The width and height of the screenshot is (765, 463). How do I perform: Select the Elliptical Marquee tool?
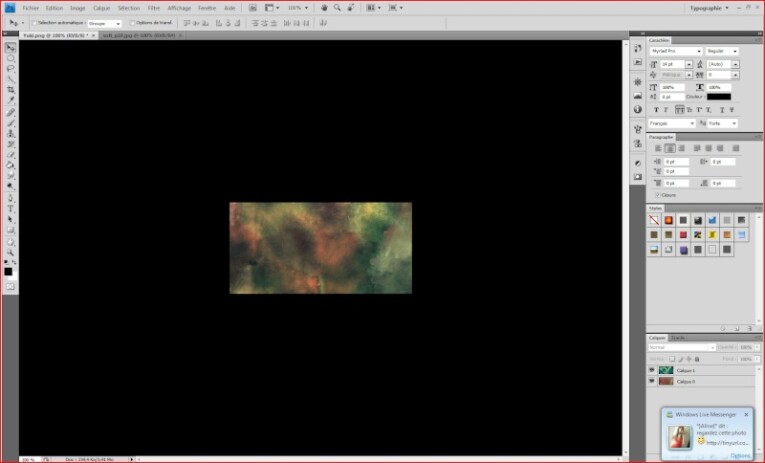(10, 58)
